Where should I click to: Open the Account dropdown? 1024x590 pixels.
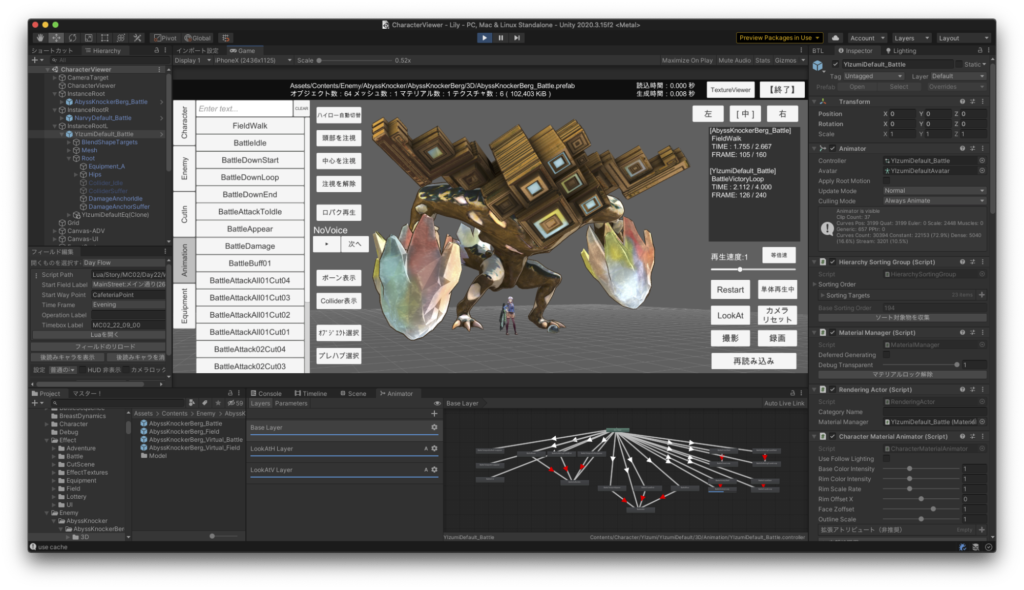(867, 38)
